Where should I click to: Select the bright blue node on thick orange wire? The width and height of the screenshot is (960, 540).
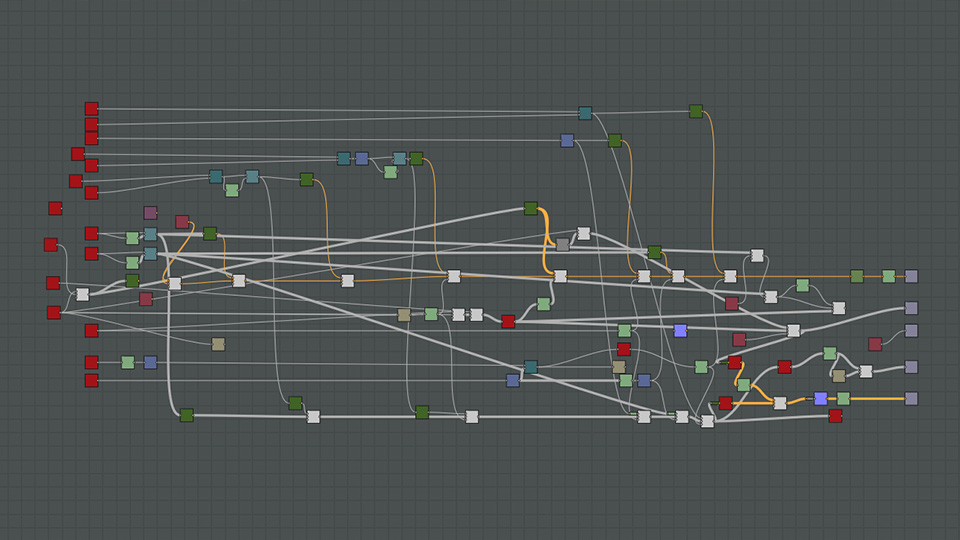821,398
